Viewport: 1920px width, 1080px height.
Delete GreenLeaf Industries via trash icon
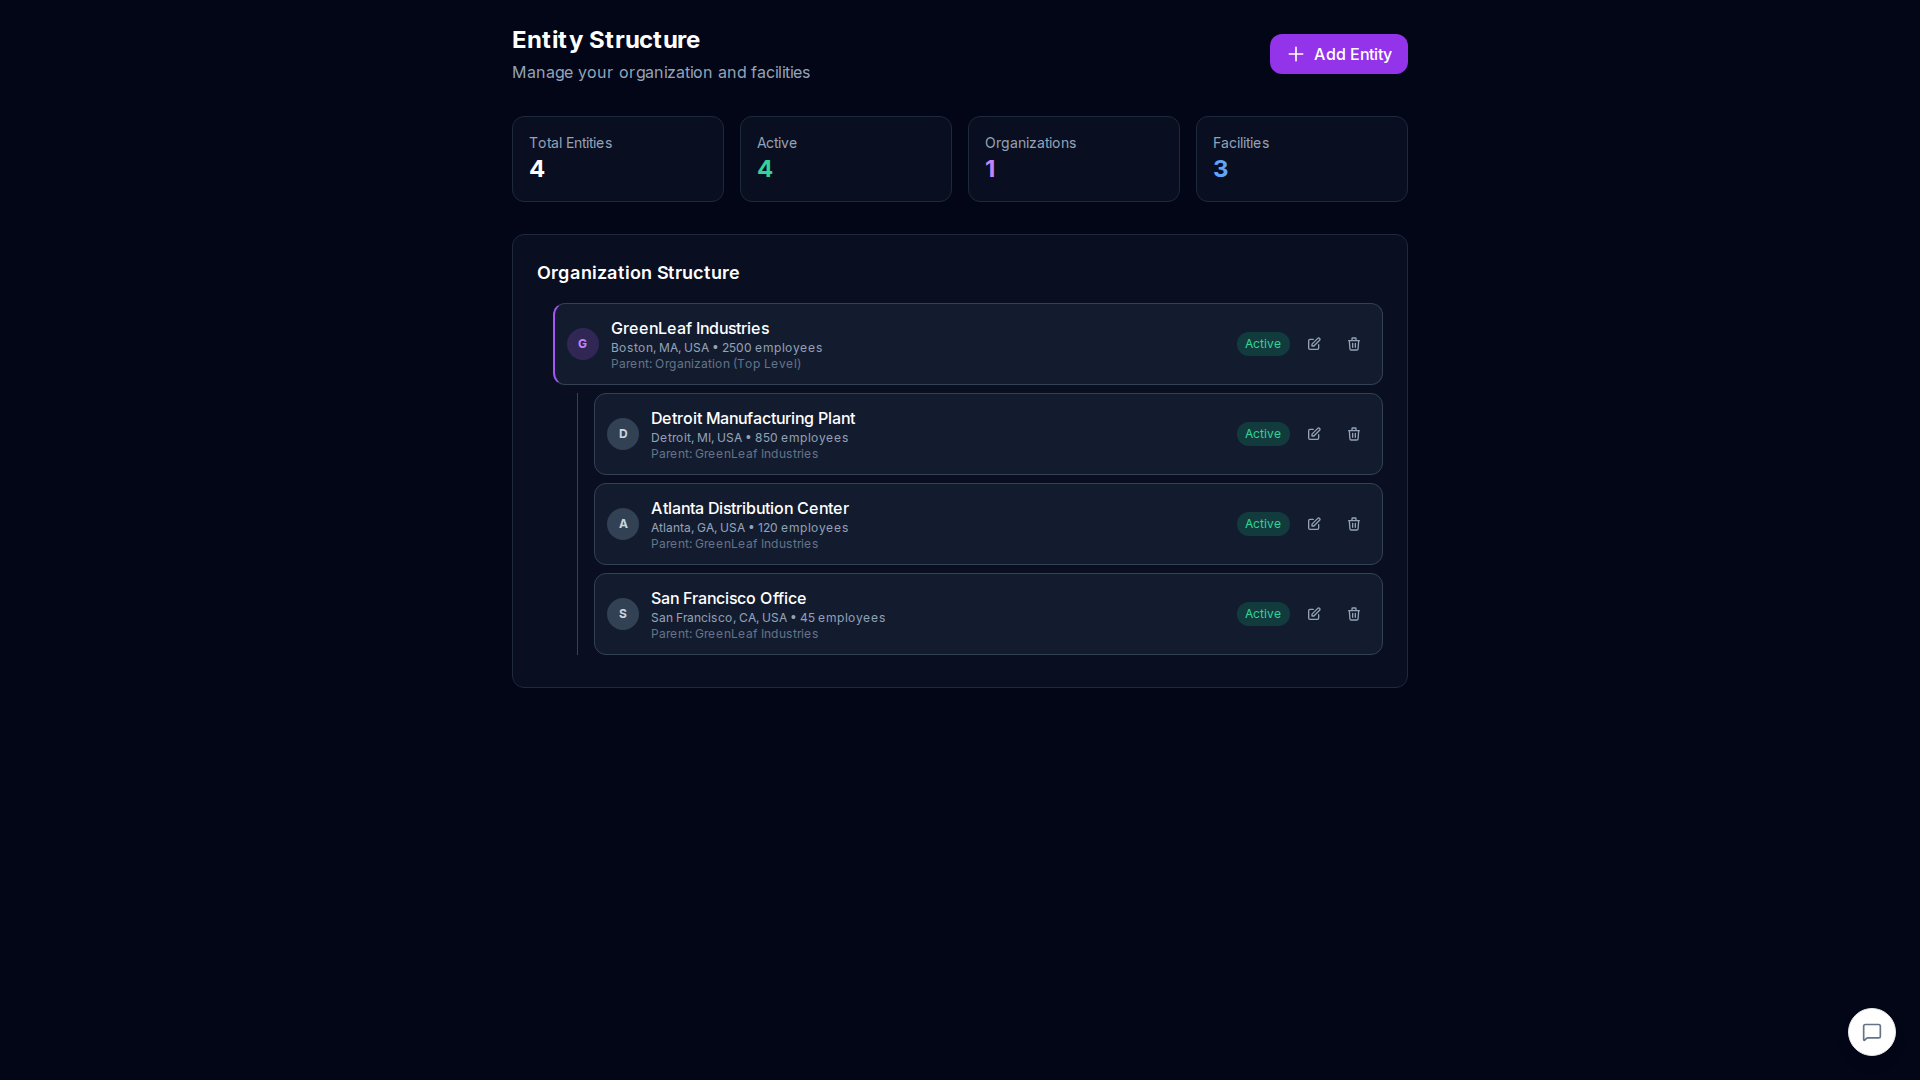coord(1354,344)
